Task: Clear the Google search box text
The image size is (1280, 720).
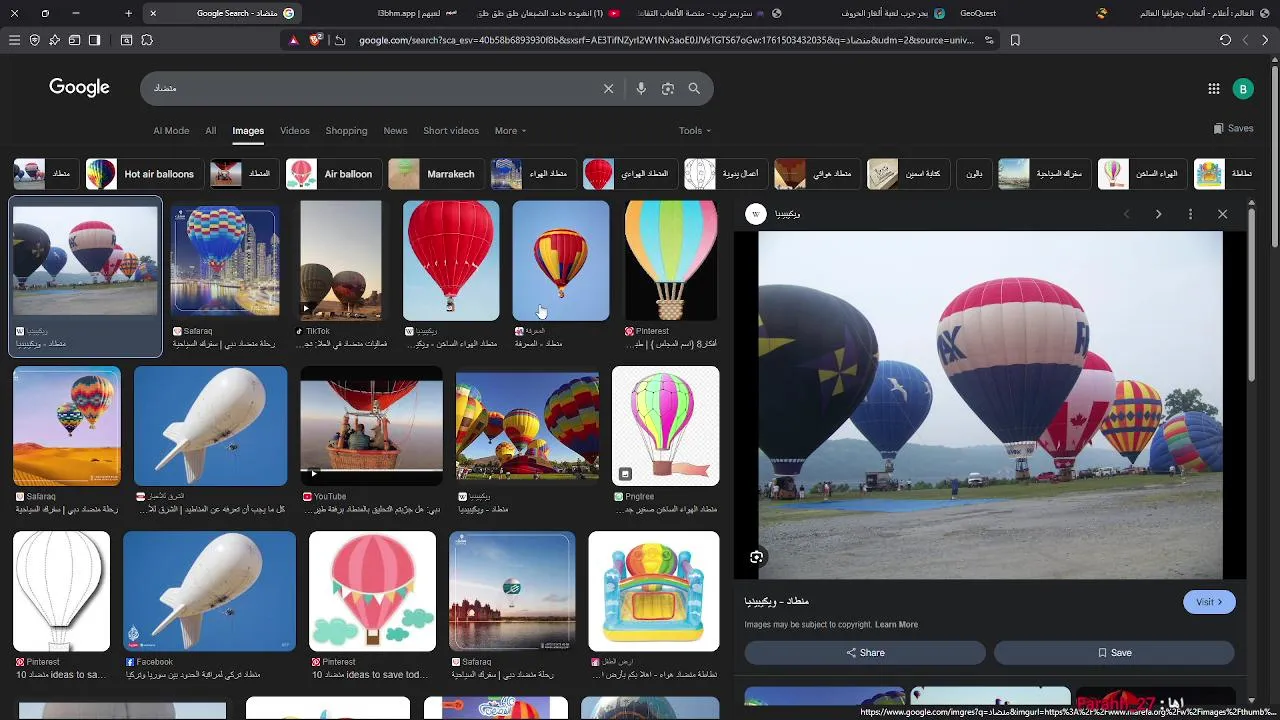Action: click(x=608, y=88)
